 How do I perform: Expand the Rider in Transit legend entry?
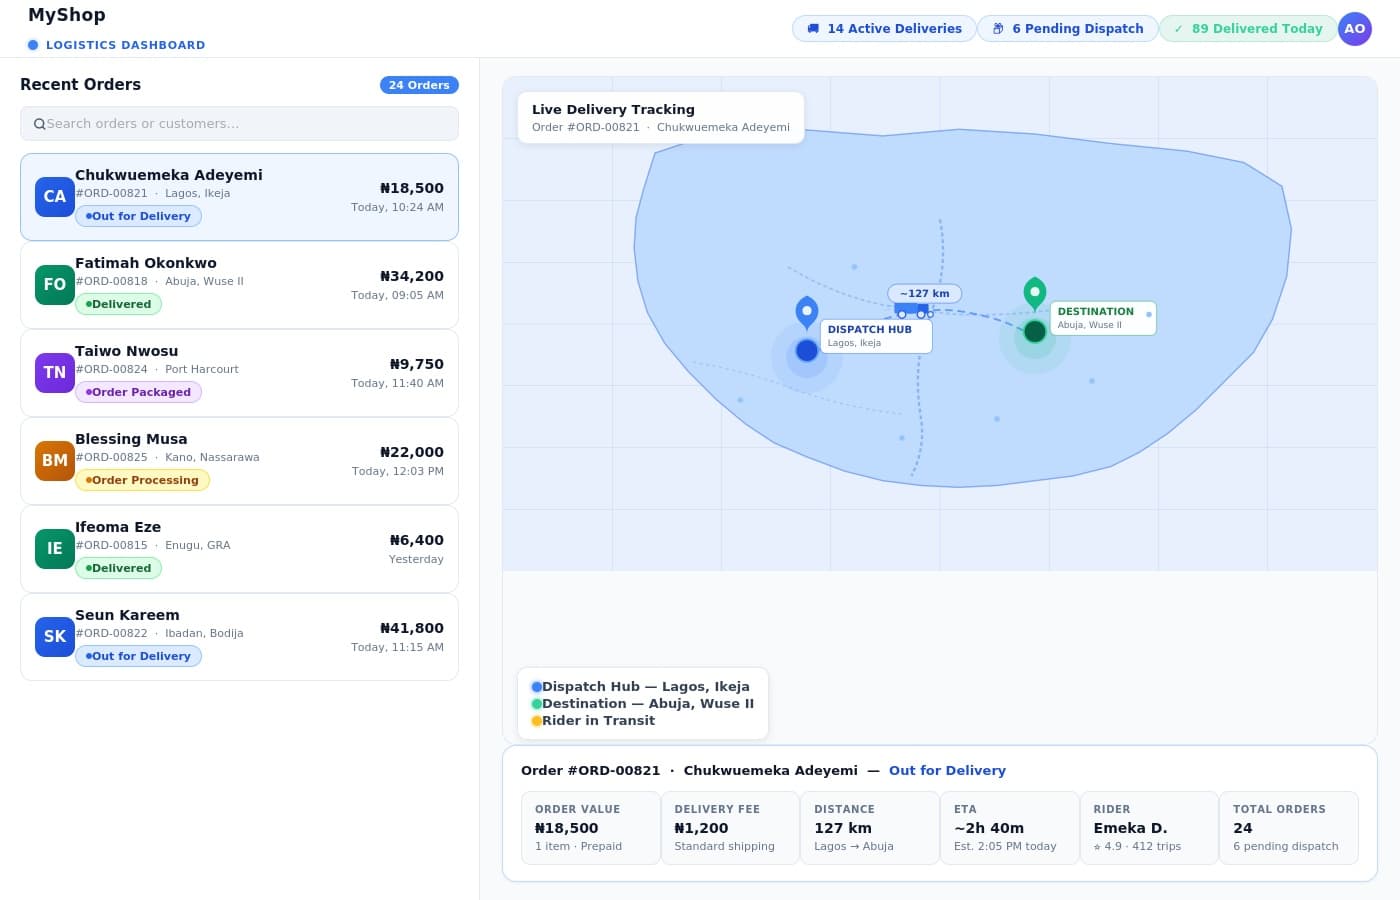coord(596,720)
